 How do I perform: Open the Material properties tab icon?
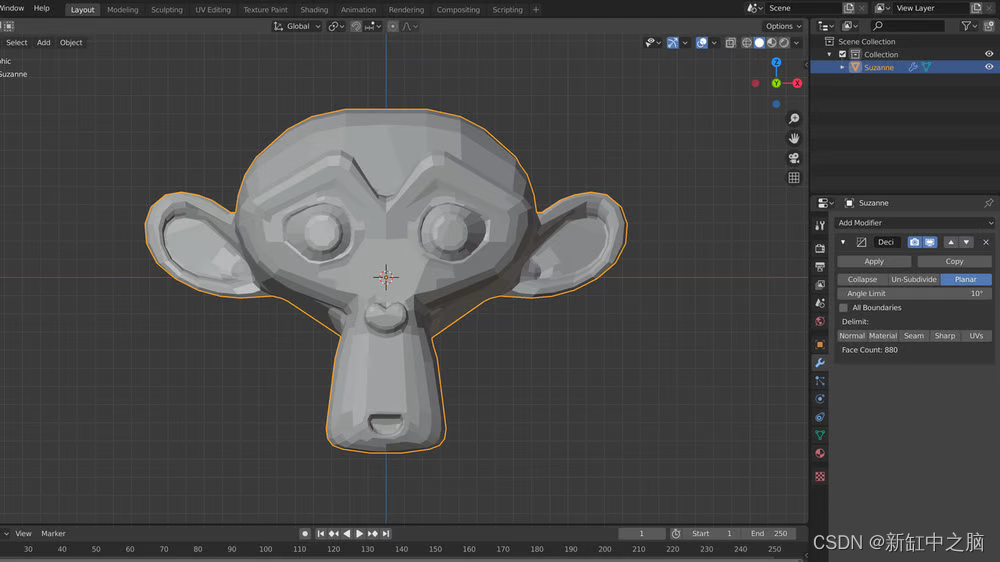coord(820,453)
